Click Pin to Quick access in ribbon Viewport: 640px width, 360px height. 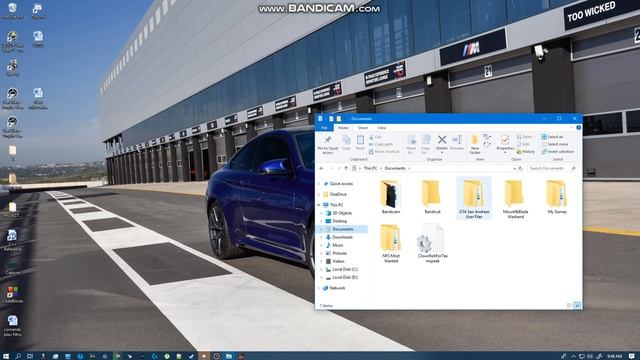(x=328, y=144)
